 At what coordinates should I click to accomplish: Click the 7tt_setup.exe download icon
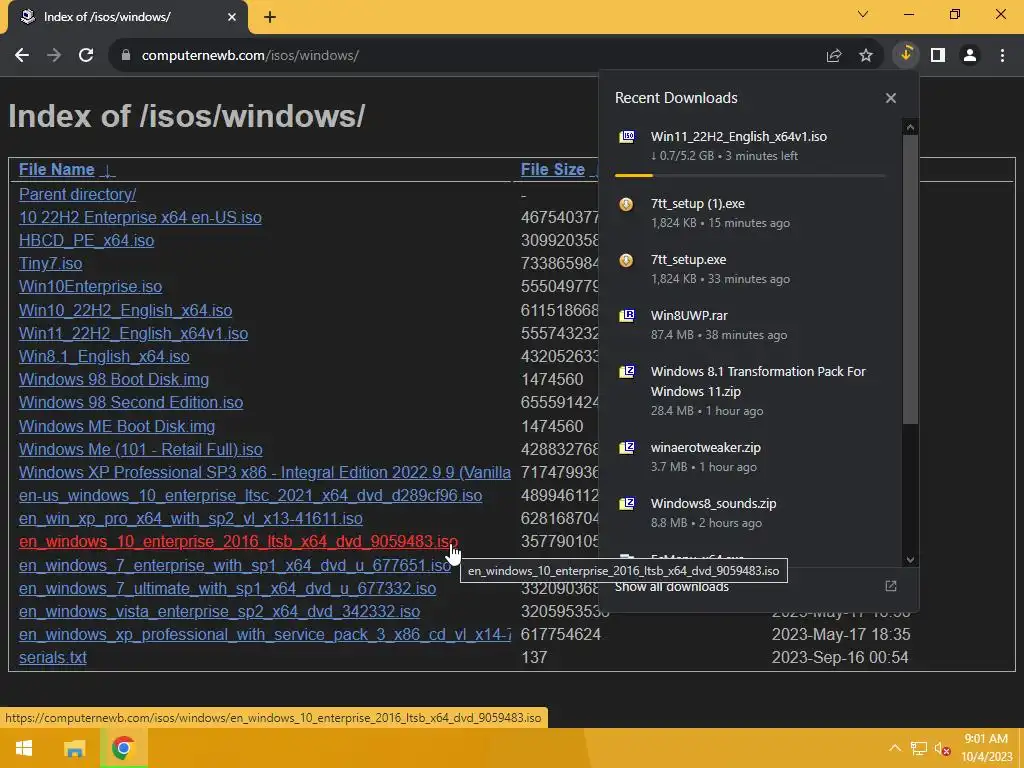pos(626,261)
